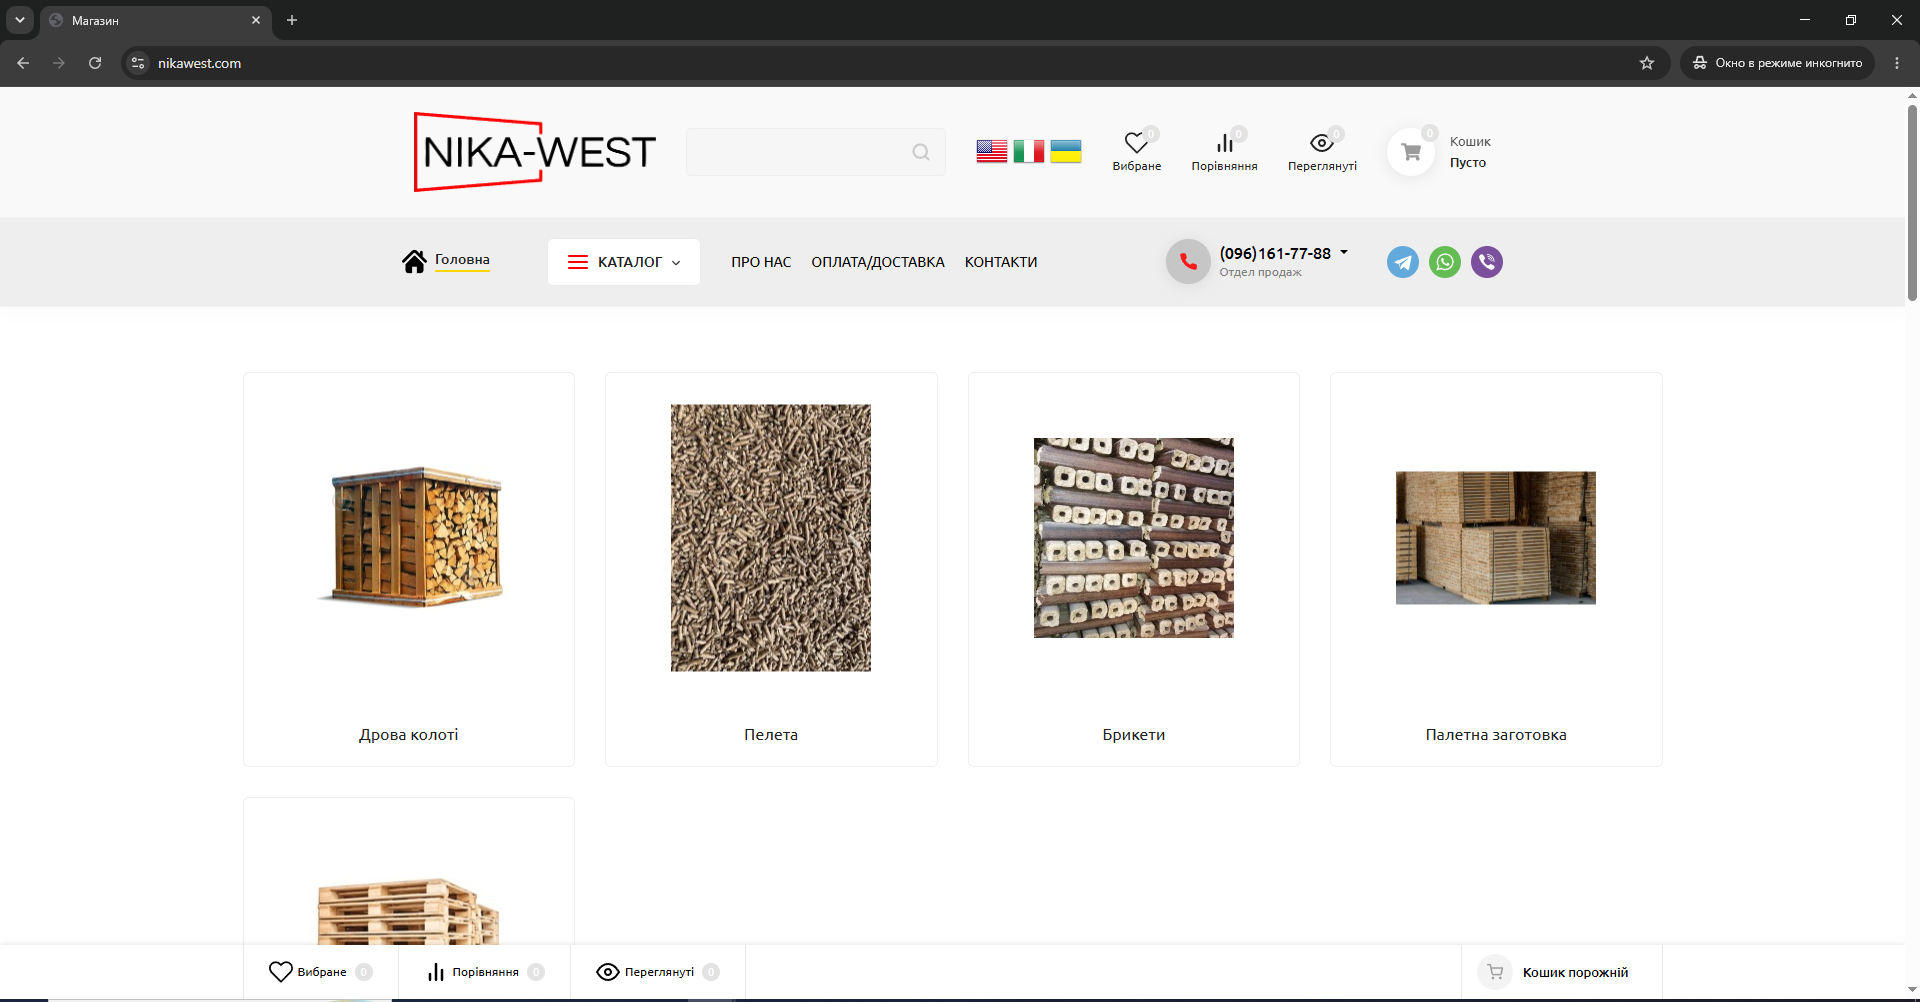
Task: Open Telegram messenger icon
Action: tap(1403, 262)
